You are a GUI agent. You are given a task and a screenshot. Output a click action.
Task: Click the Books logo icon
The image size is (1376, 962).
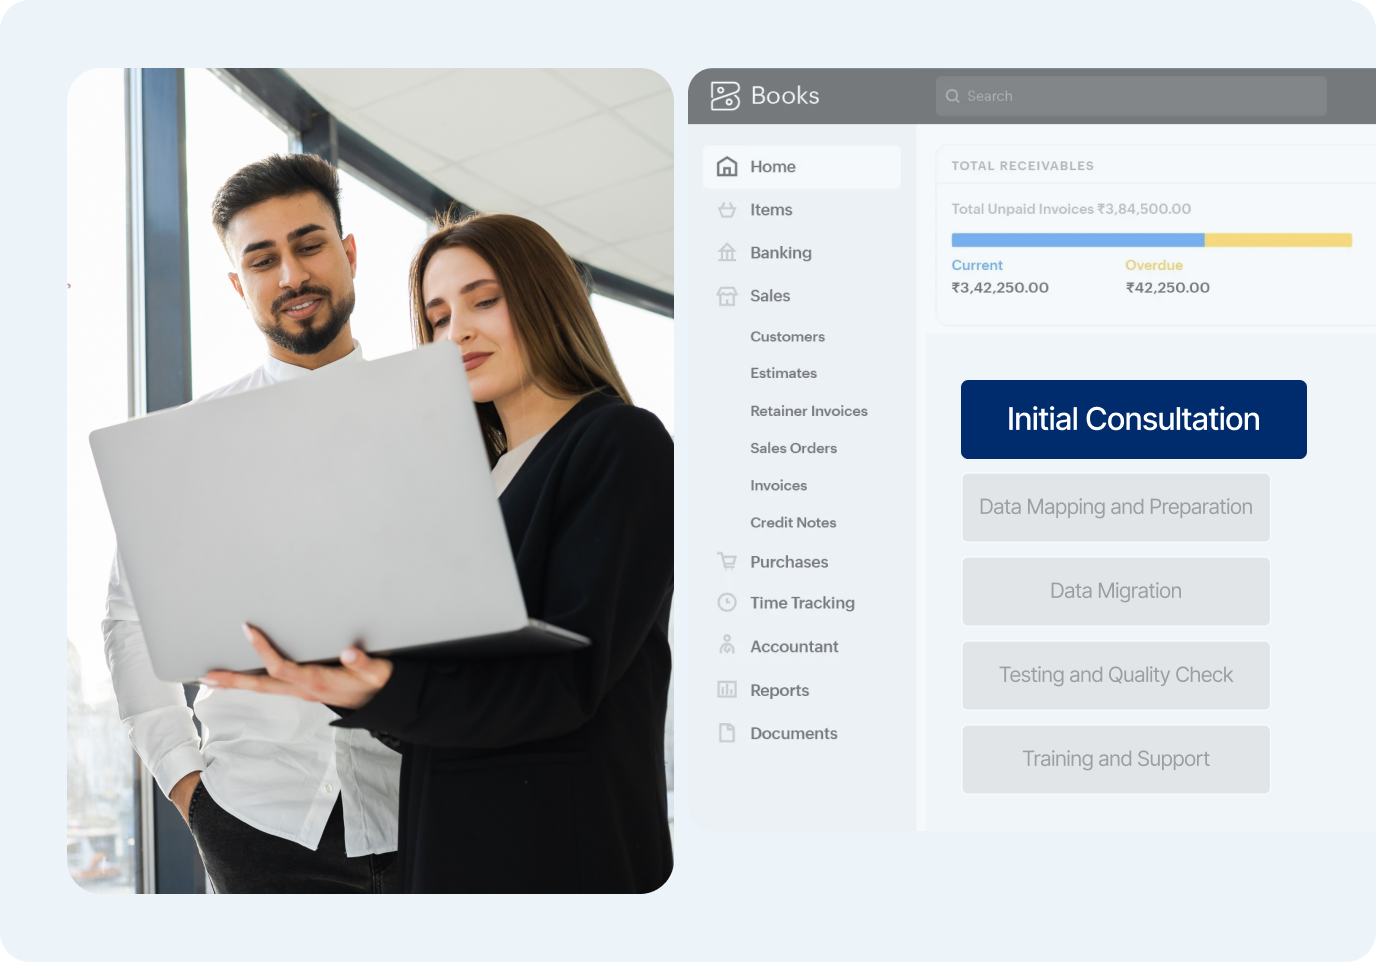(x=725, y=96)
